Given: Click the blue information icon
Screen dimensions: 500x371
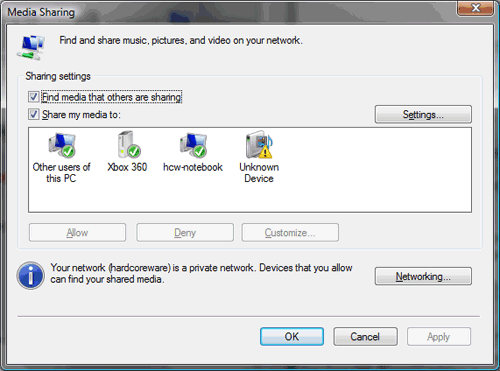Looking at the screenshot, I should pos(30,275).
